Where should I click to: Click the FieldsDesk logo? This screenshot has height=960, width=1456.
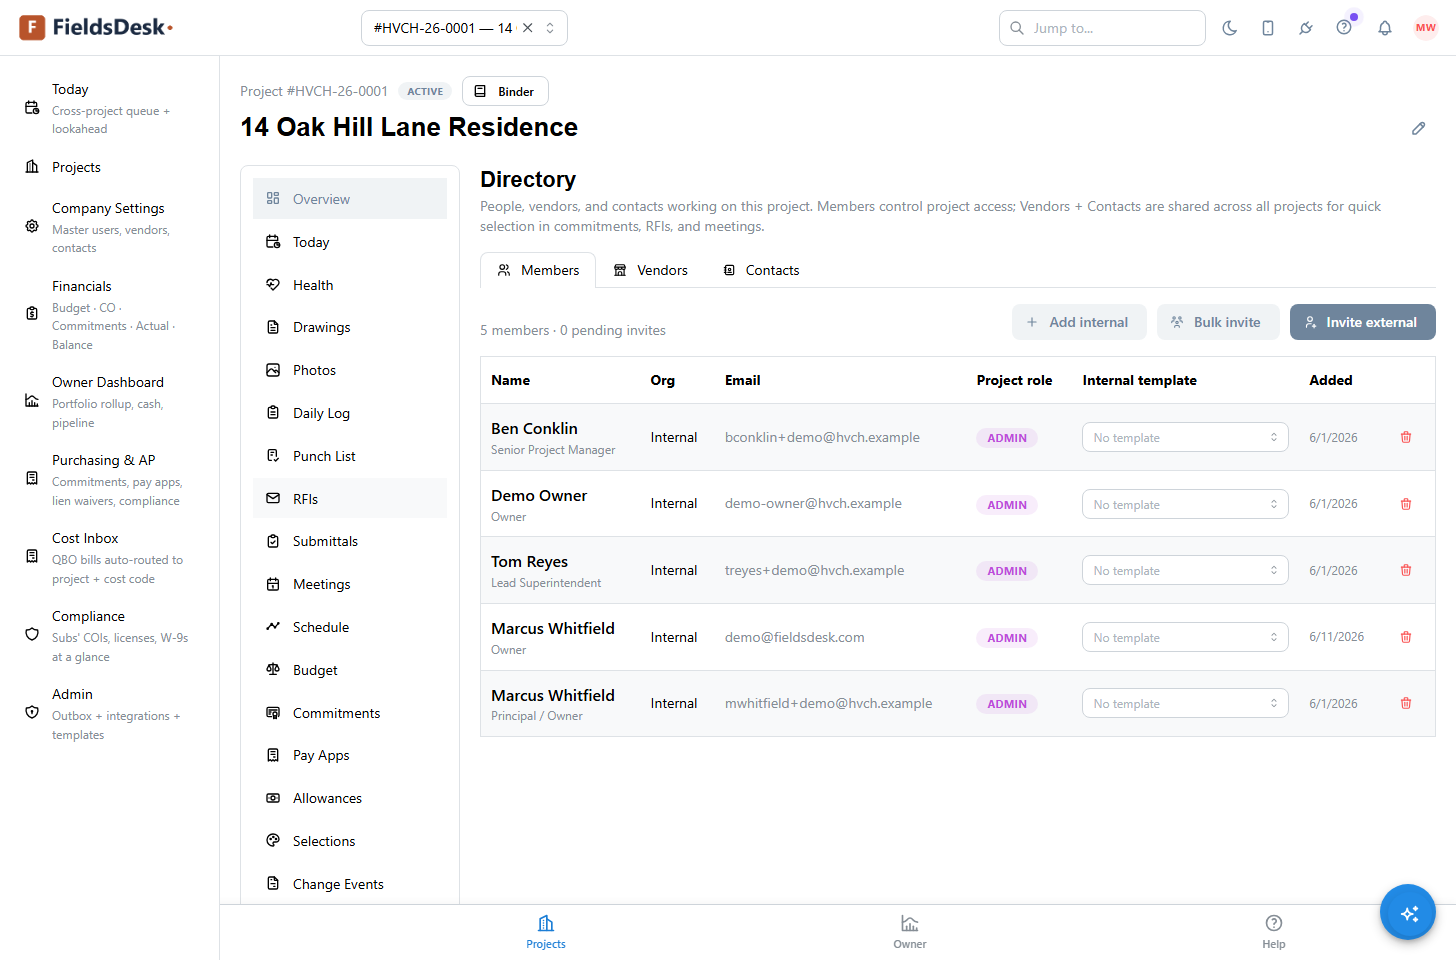point(96,28)
